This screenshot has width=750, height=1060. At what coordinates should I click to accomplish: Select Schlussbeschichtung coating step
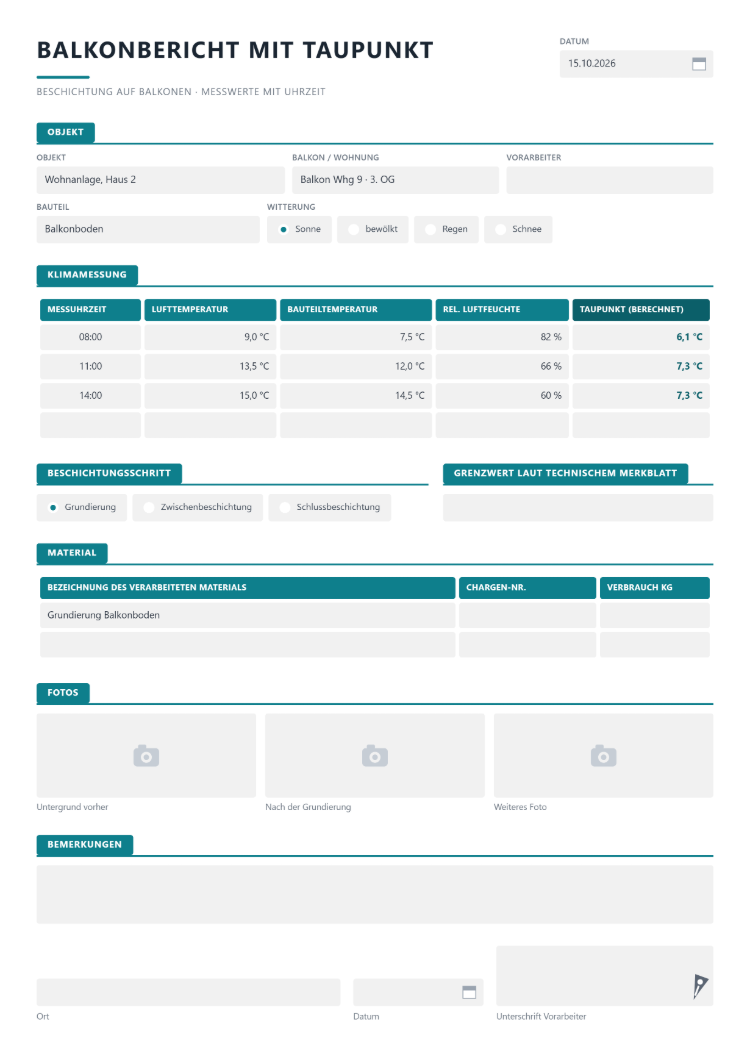pyautogui.click(x=330, y=507)
